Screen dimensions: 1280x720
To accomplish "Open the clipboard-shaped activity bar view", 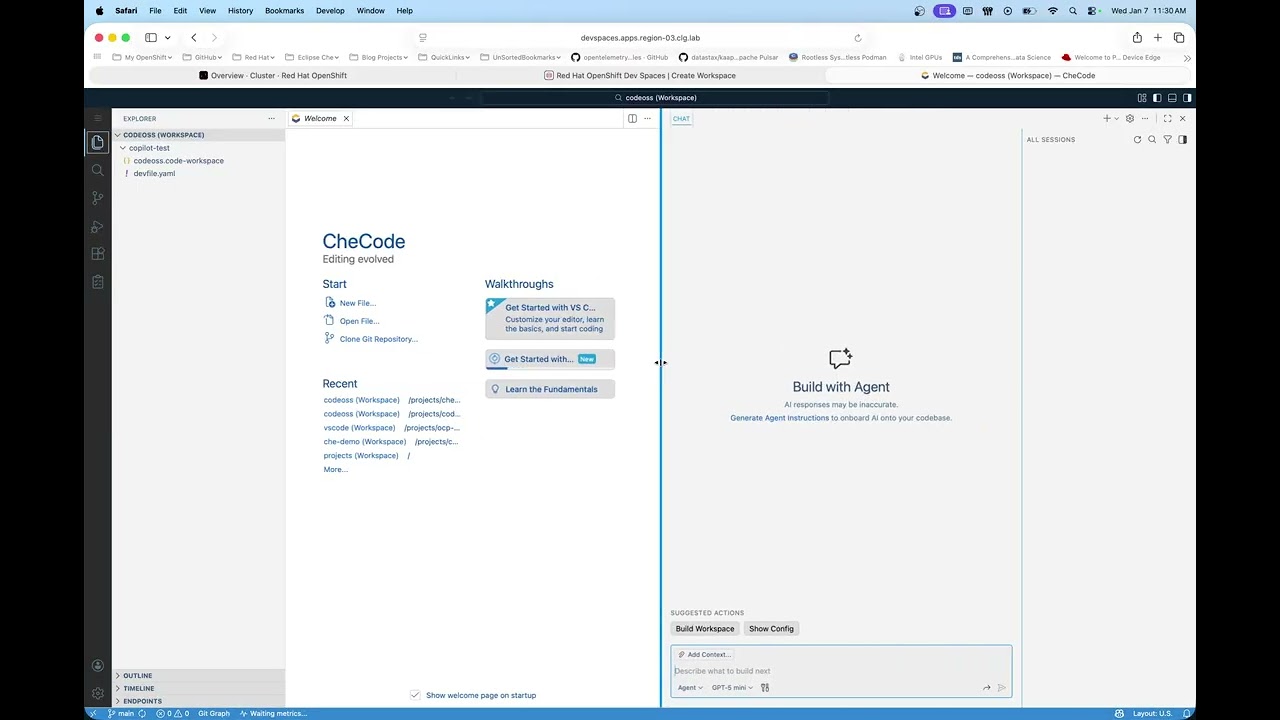I will click(97, 282).
